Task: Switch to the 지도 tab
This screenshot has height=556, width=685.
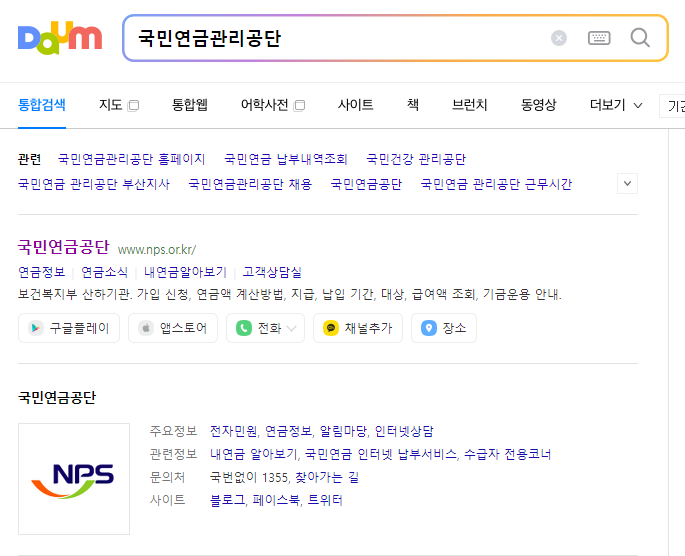Action: point(110,105)
